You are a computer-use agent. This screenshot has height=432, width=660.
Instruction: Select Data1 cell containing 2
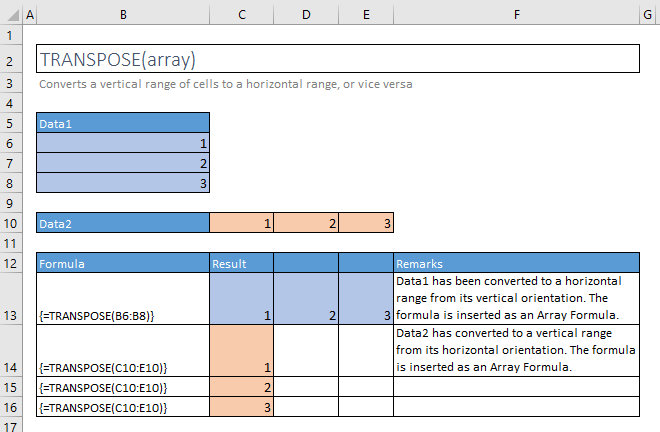(123, 163)
